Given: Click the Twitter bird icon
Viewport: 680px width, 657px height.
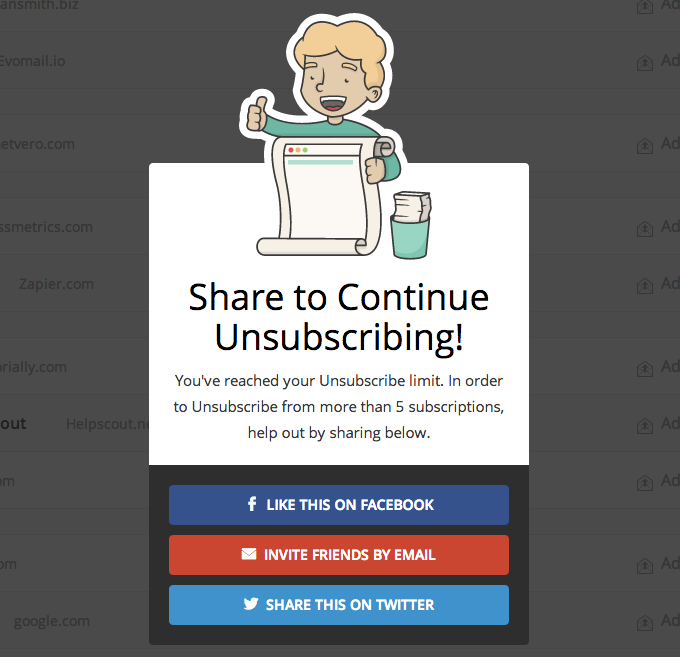Looking at the screenshot, I should pos(251,604).
